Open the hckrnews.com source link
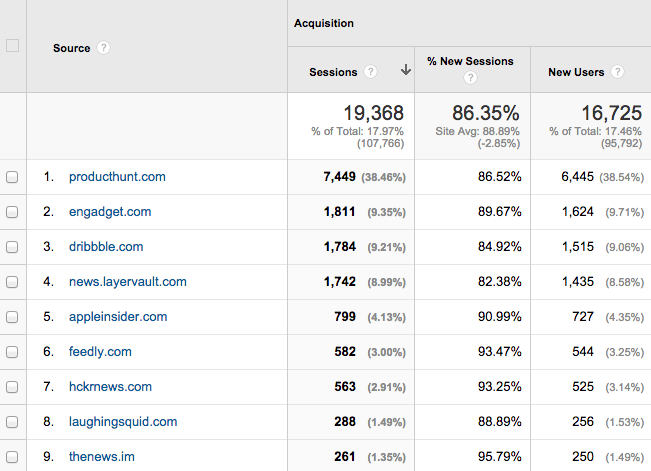Screen dimensions: 651x471 110,386
